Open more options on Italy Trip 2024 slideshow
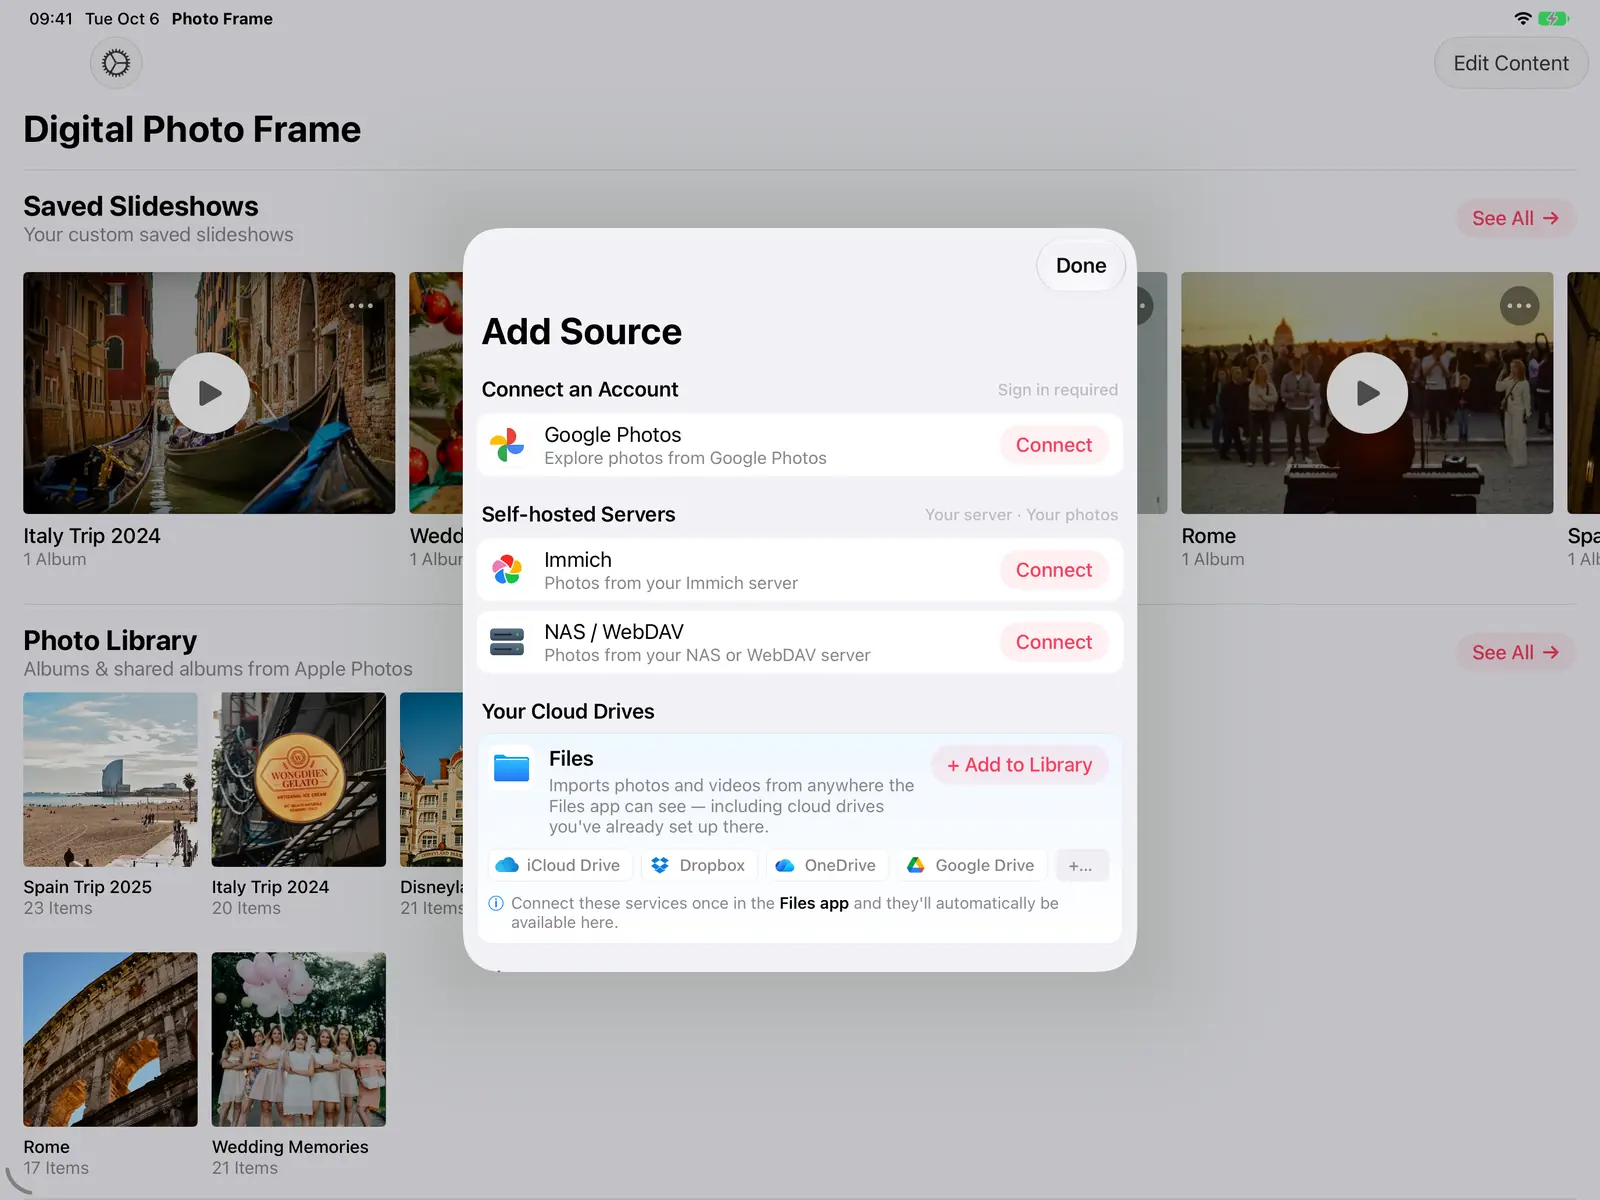The height and width of the screenshot is (1200, 1600). (x=361, y=306)
